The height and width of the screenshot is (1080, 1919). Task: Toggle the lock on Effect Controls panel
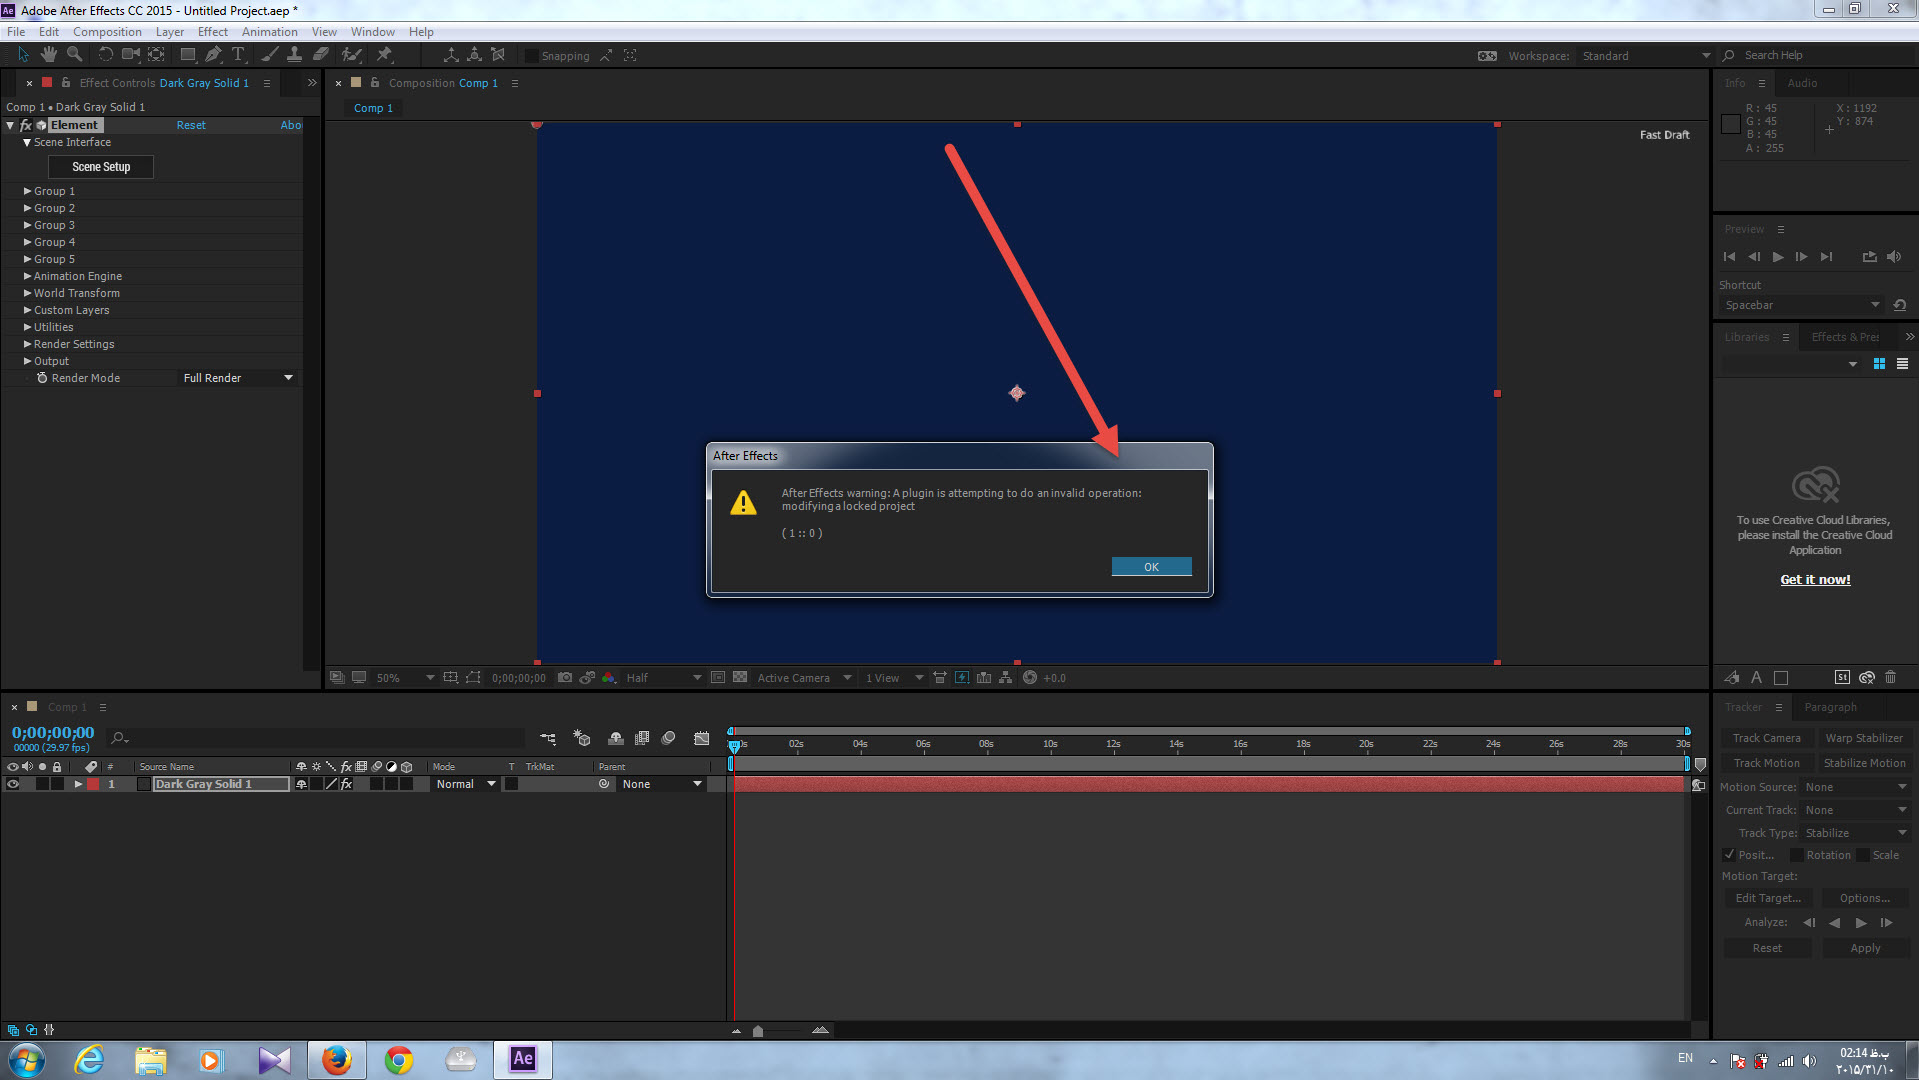[66, 83]
